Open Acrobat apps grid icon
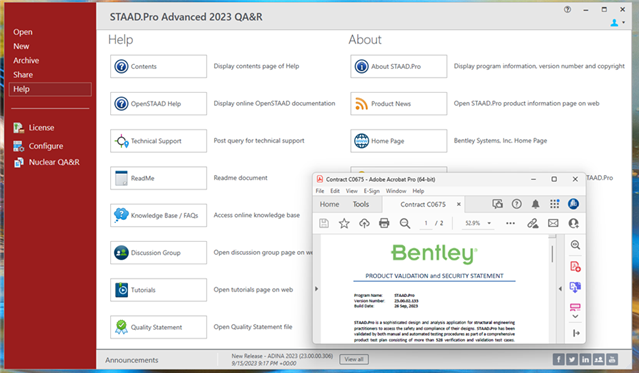 click(x=555, y=204)
